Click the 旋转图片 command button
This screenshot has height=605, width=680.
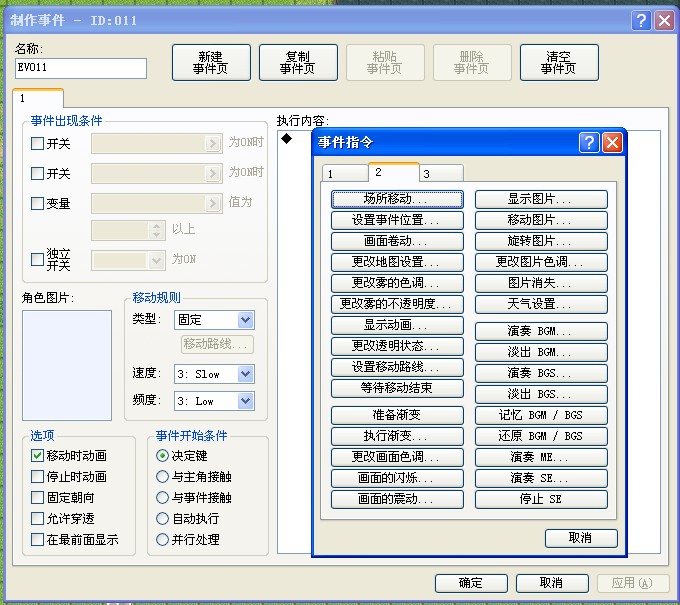[x=541, y=241]
